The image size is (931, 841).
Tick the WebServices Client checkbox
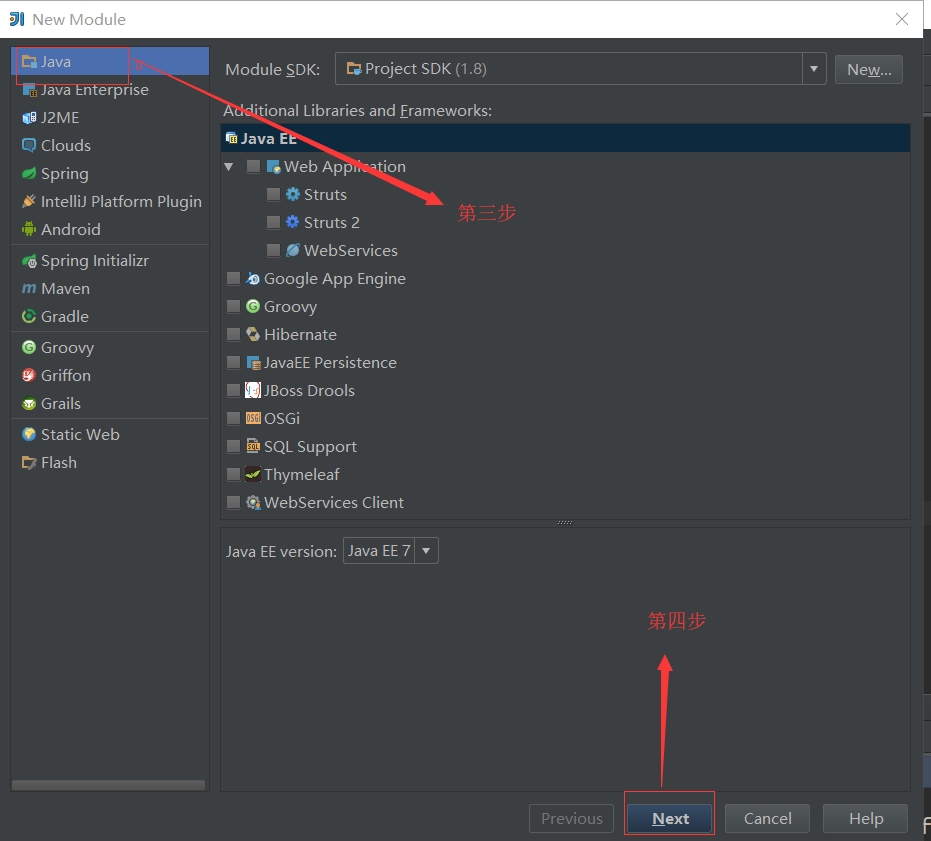point(233,502)
